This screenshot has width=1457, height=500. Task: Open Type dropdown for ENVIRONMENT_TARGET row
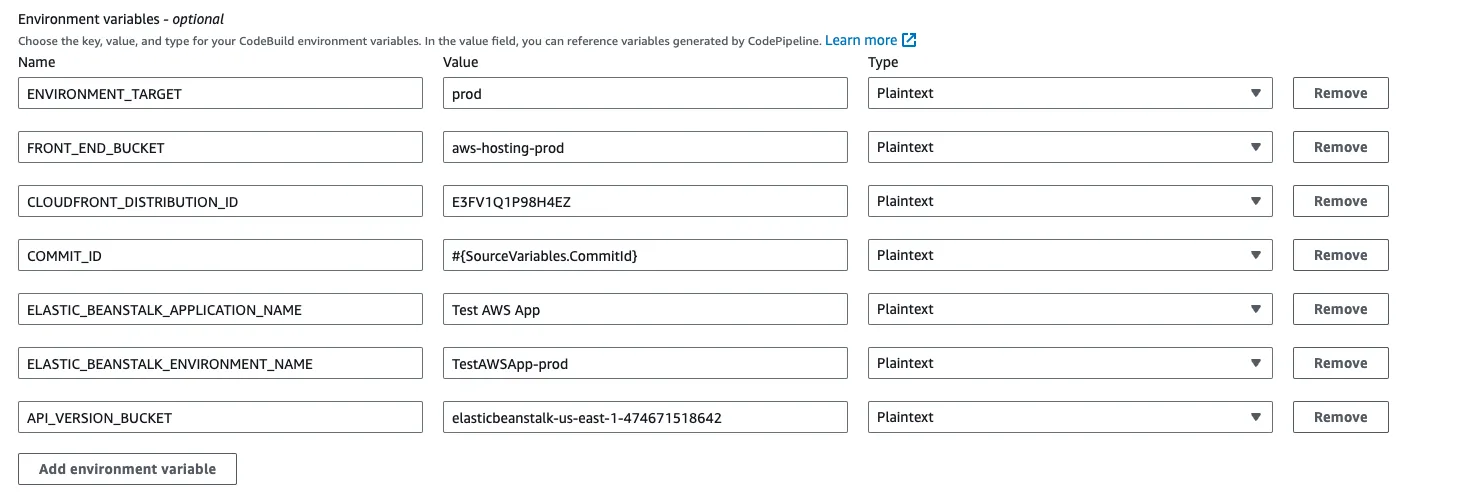pyautogui.click(x=1069, y=93)
